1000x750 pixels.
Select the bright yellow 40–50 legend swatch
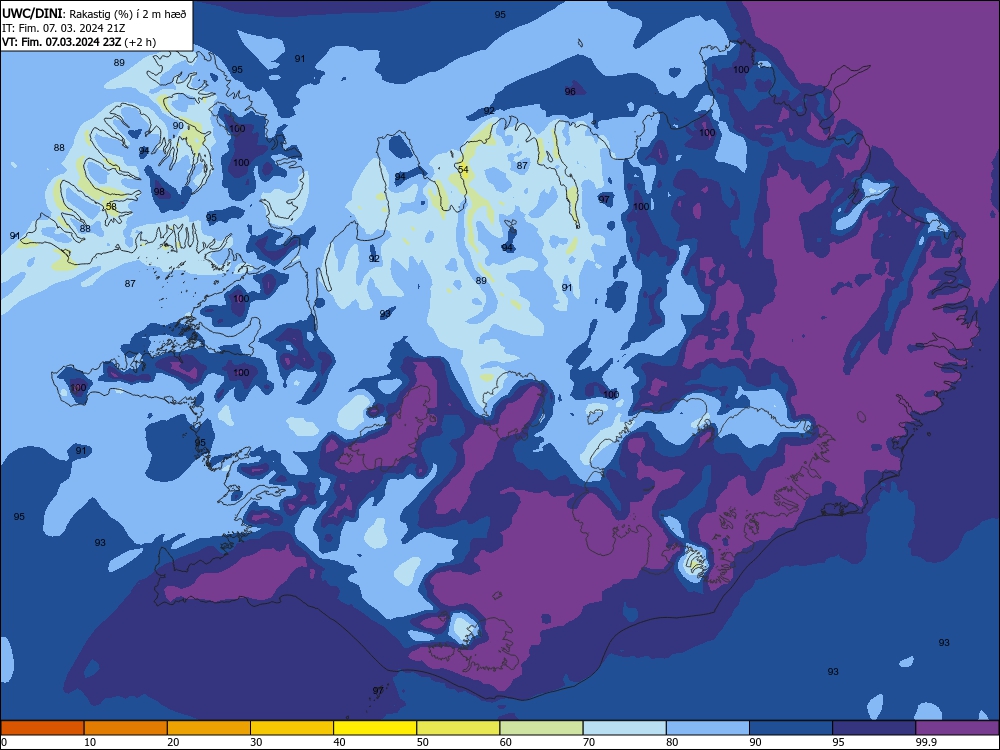pos(375,728)
